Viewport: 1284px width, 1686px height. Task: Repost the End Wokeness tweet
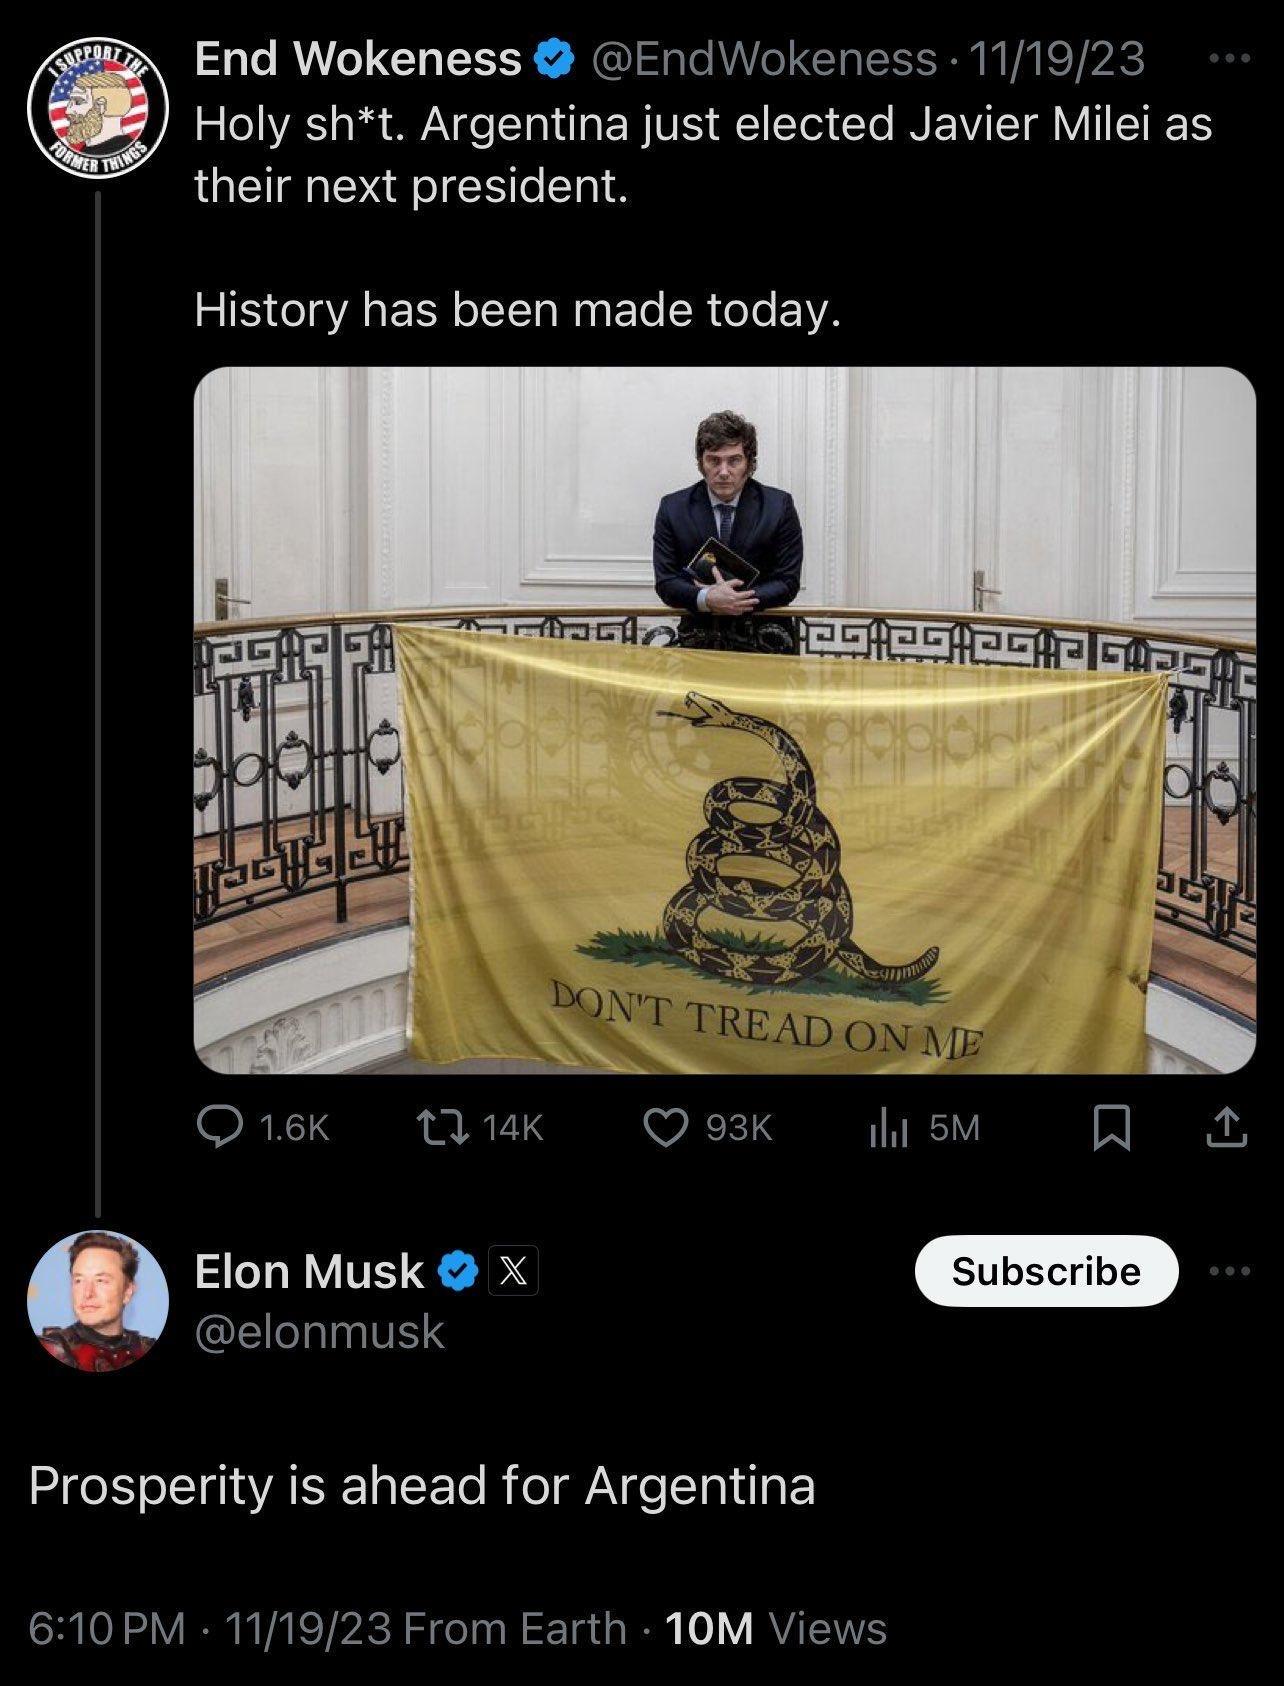tap(442, 1128)
